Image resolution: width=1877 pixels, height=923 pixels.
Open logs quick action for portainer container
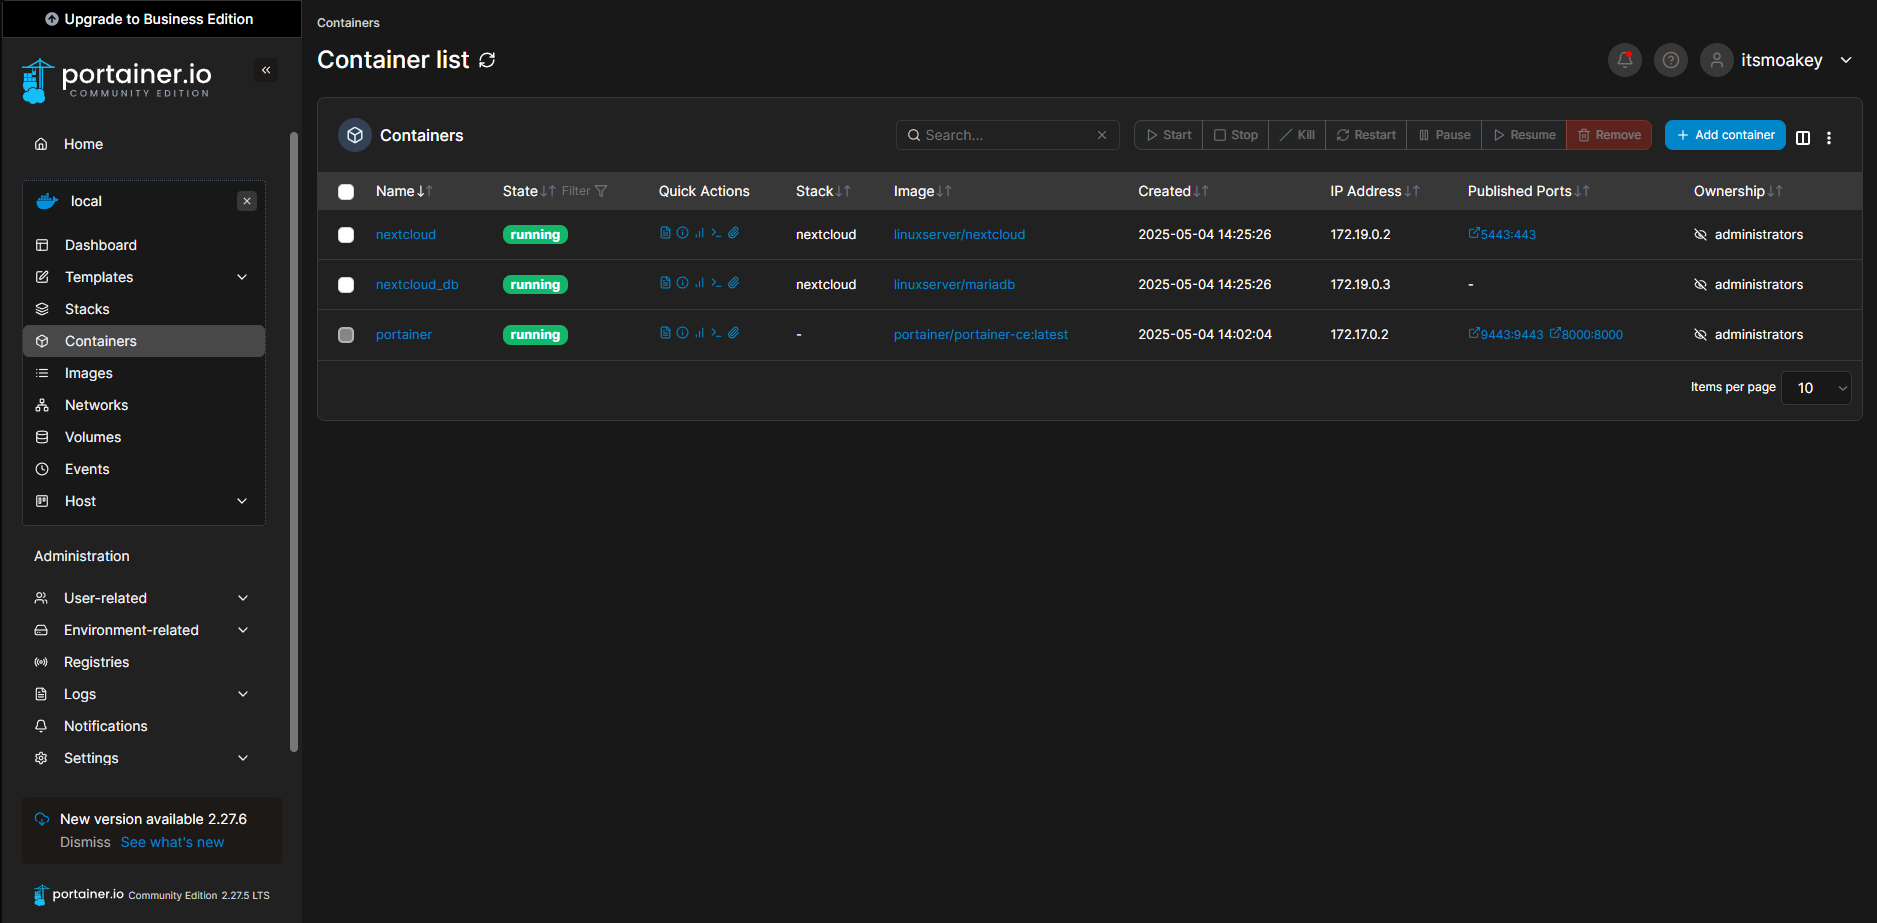tap(665, 333)
